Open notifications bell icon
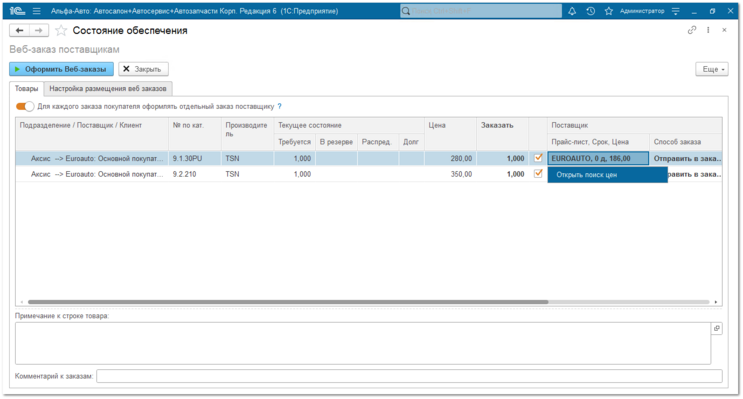This screenshot has width=743, height=399. click(x=572, y=11)
